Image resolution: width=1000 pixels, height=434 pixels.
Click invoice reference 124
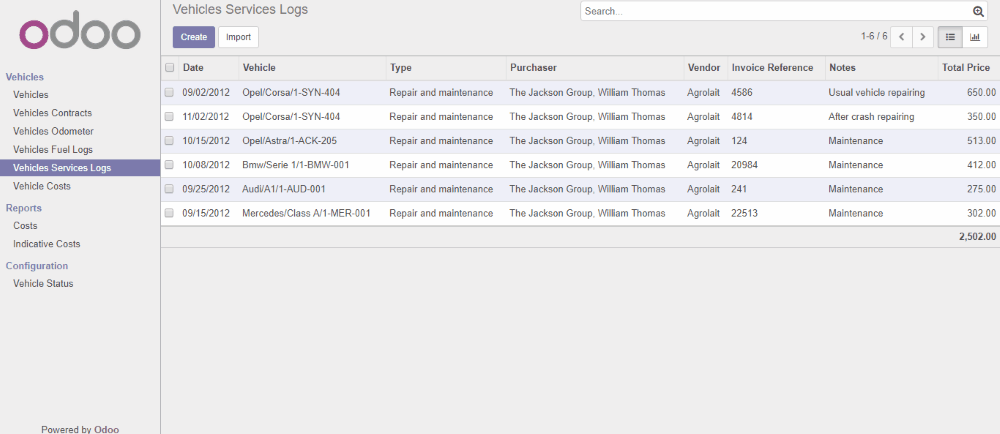coord(739,141)
